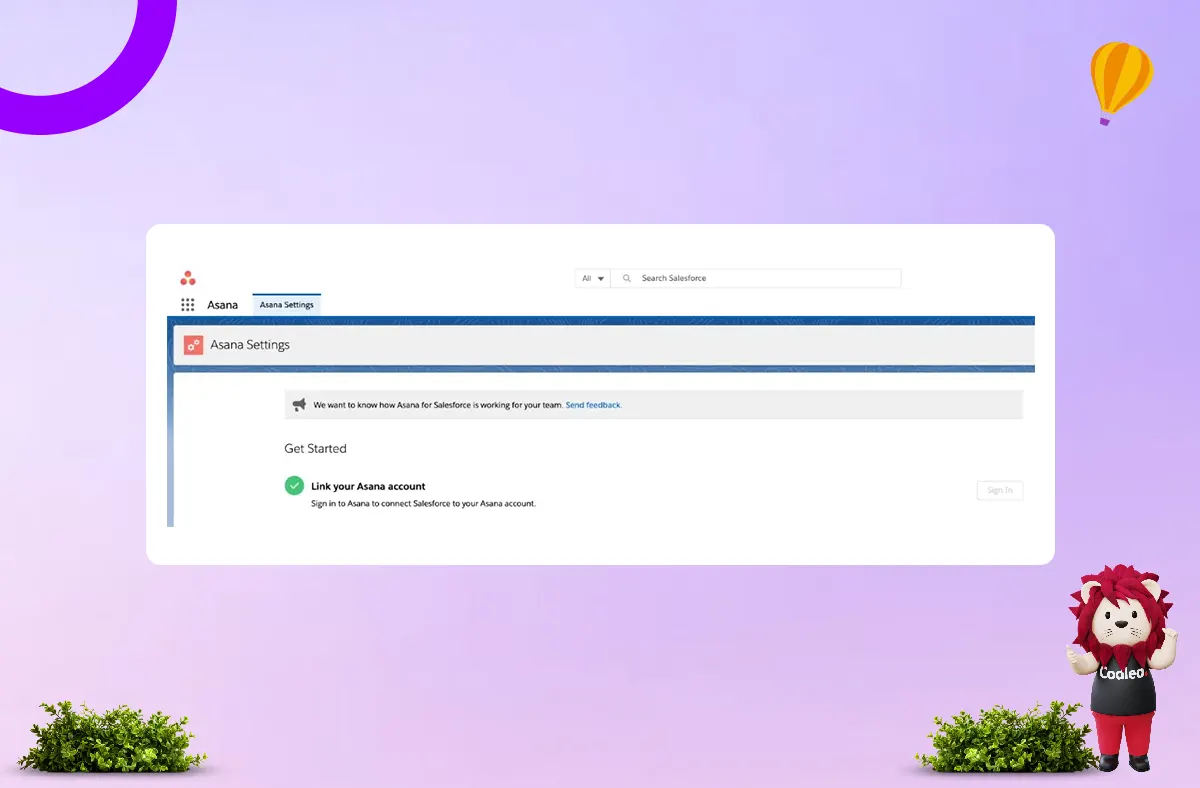Click the Asana Settings gear icon
1200x788 pixels.
coord(193,345)
